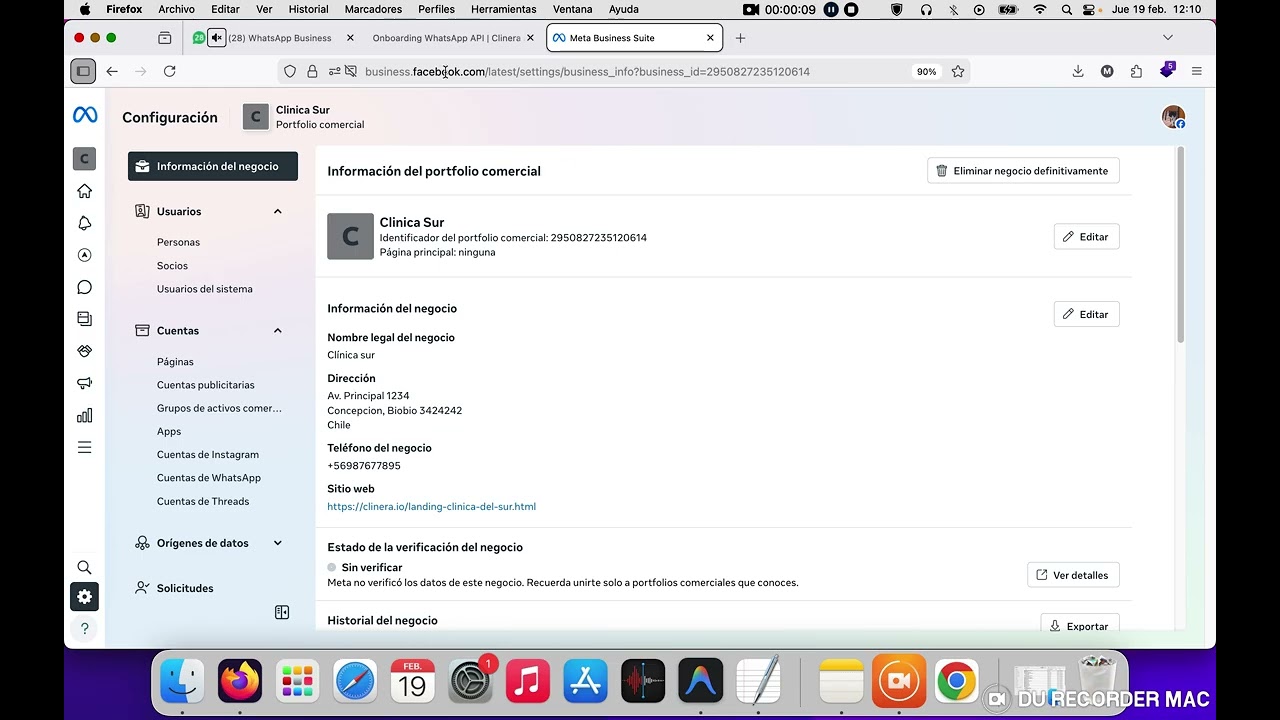
Task: Edit Información del negocio details
Action: coord(1086,314)
